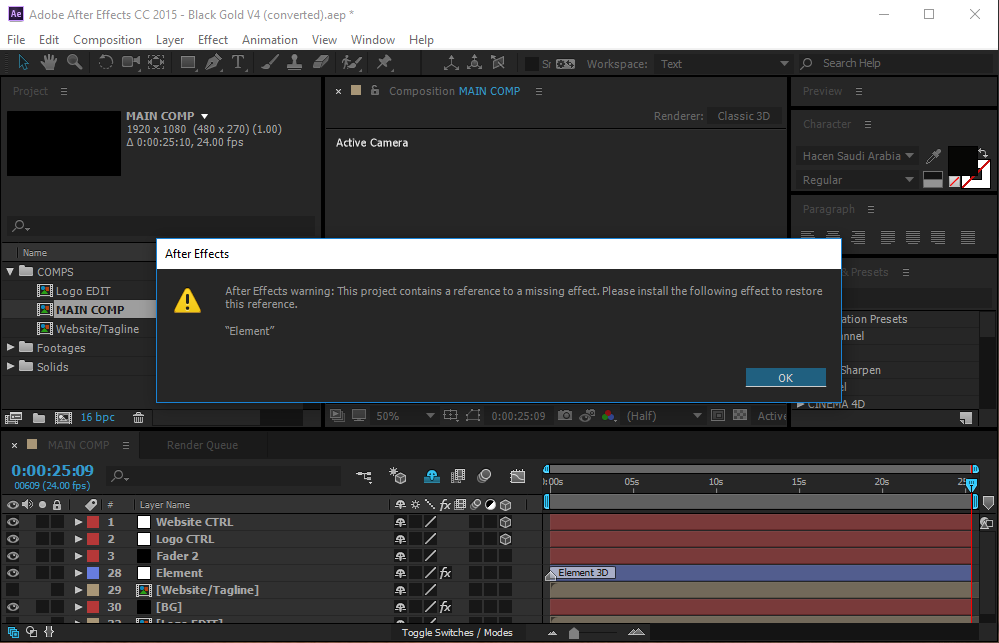
Task: Toggle visibility of the Fader 2 layer
Action: [13, 556]
